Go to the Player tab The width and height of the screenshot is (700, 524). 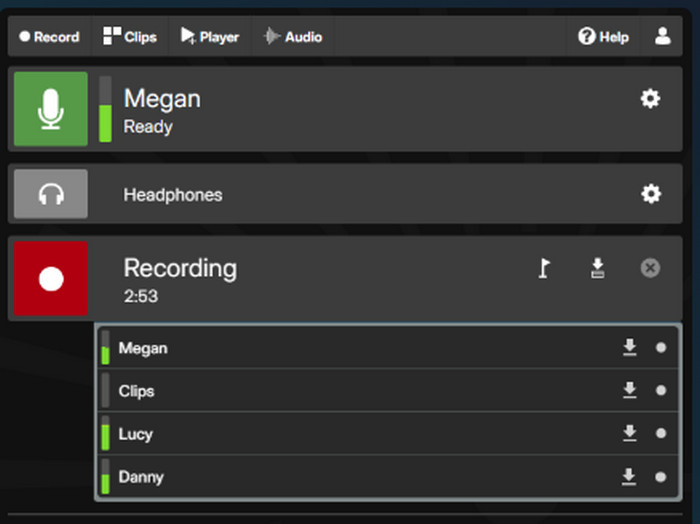pyautogui.click(x=210, y=37)
